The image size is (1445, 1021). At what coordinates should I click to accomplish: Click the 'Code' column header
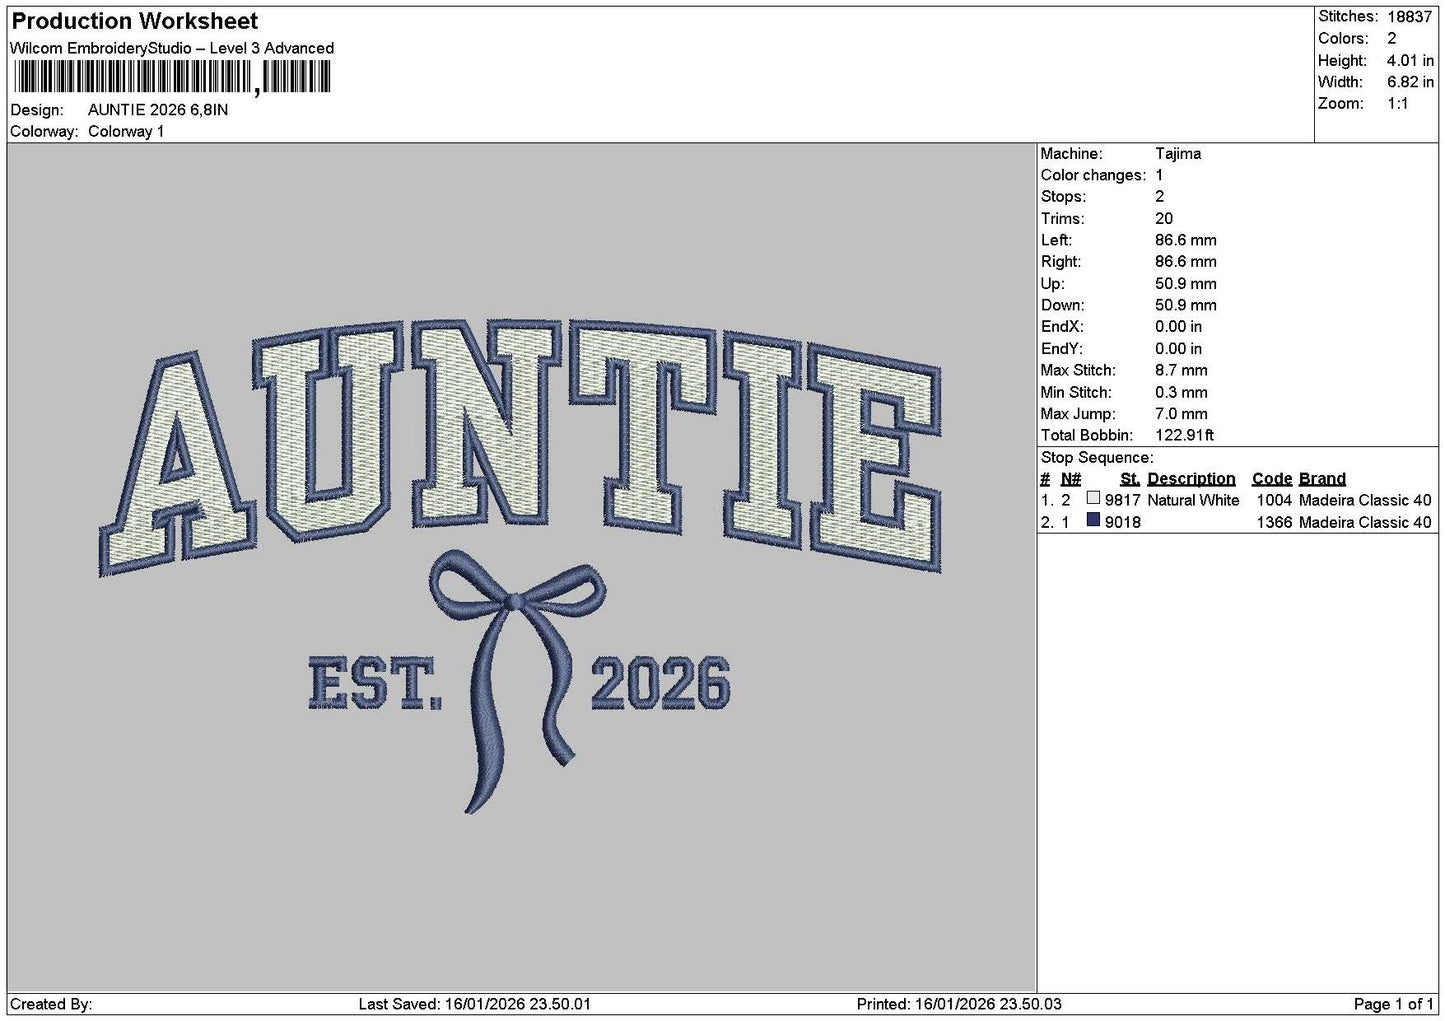click(1272, 479)
